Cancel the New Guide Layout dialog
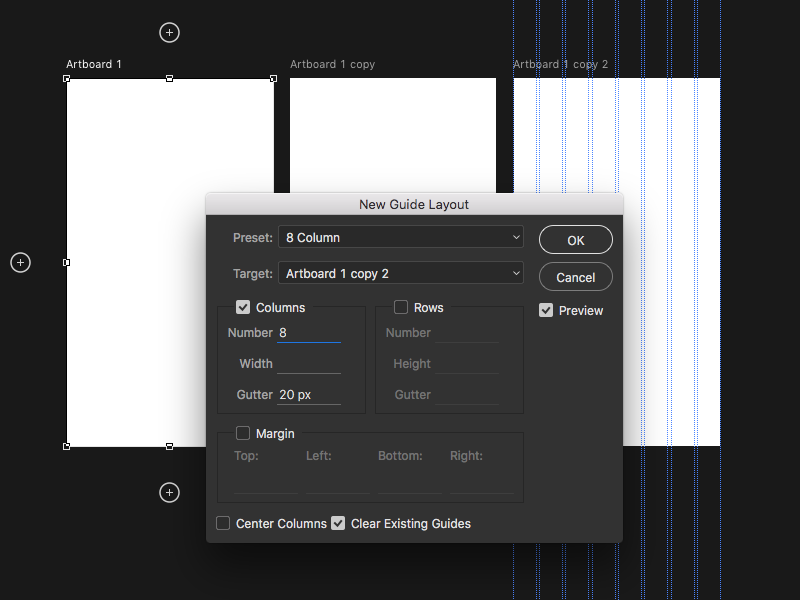800x600 pixels. 576,277
